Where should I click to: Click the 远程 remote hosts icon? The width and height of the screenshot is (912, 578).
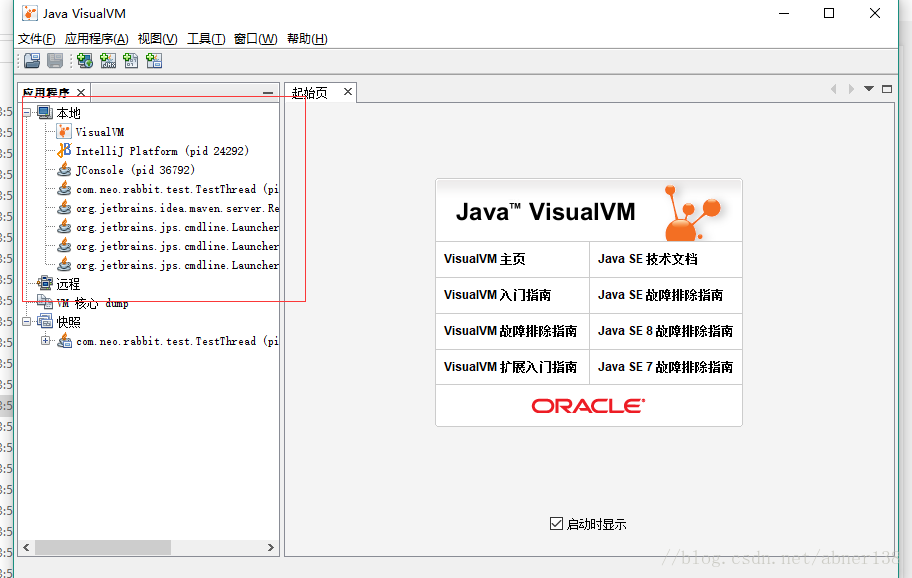tap(45, 283)
